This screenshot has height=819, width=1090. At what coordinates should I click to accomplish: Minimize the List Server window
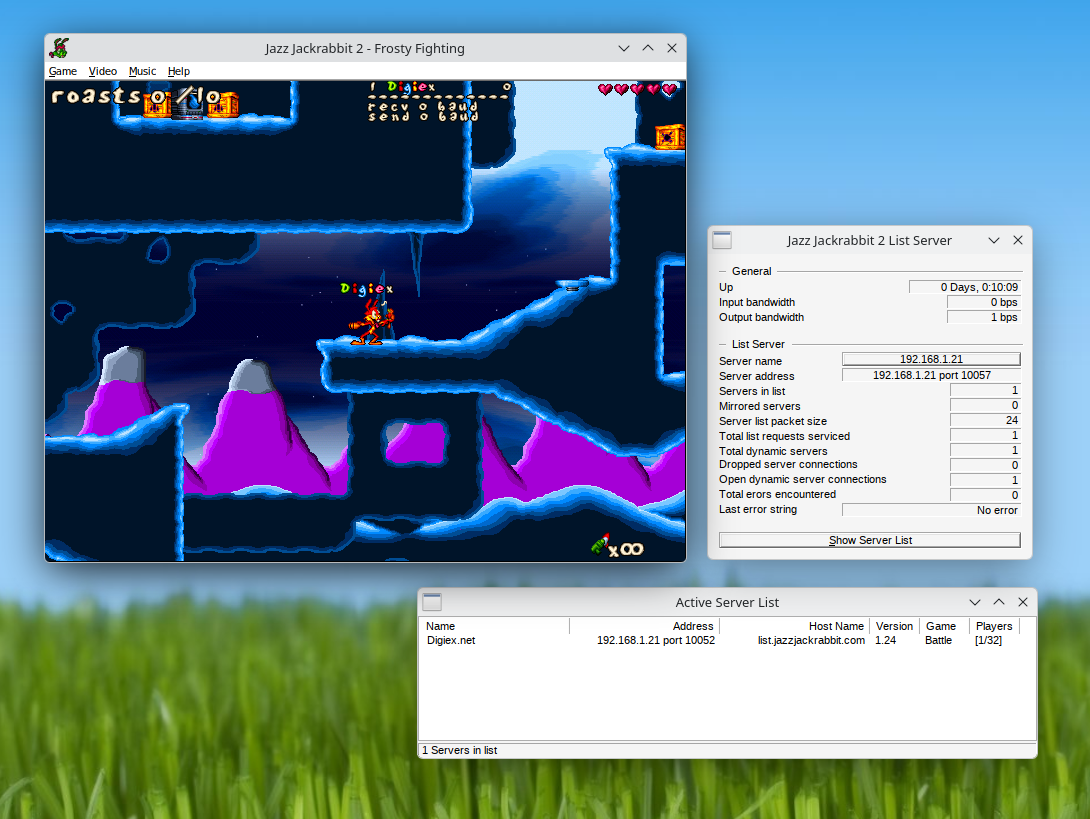pos(994,240)
